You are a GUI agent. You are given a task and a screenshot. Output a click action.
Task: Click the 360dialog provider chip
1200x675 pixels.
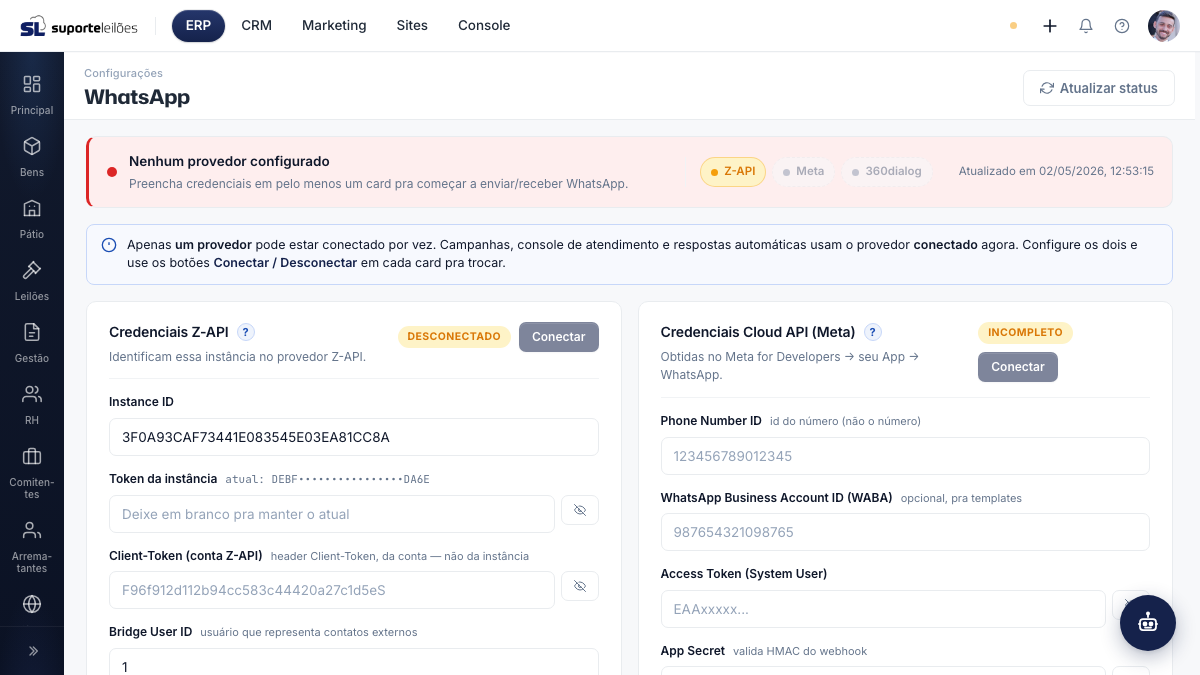[x=886, y=172]
